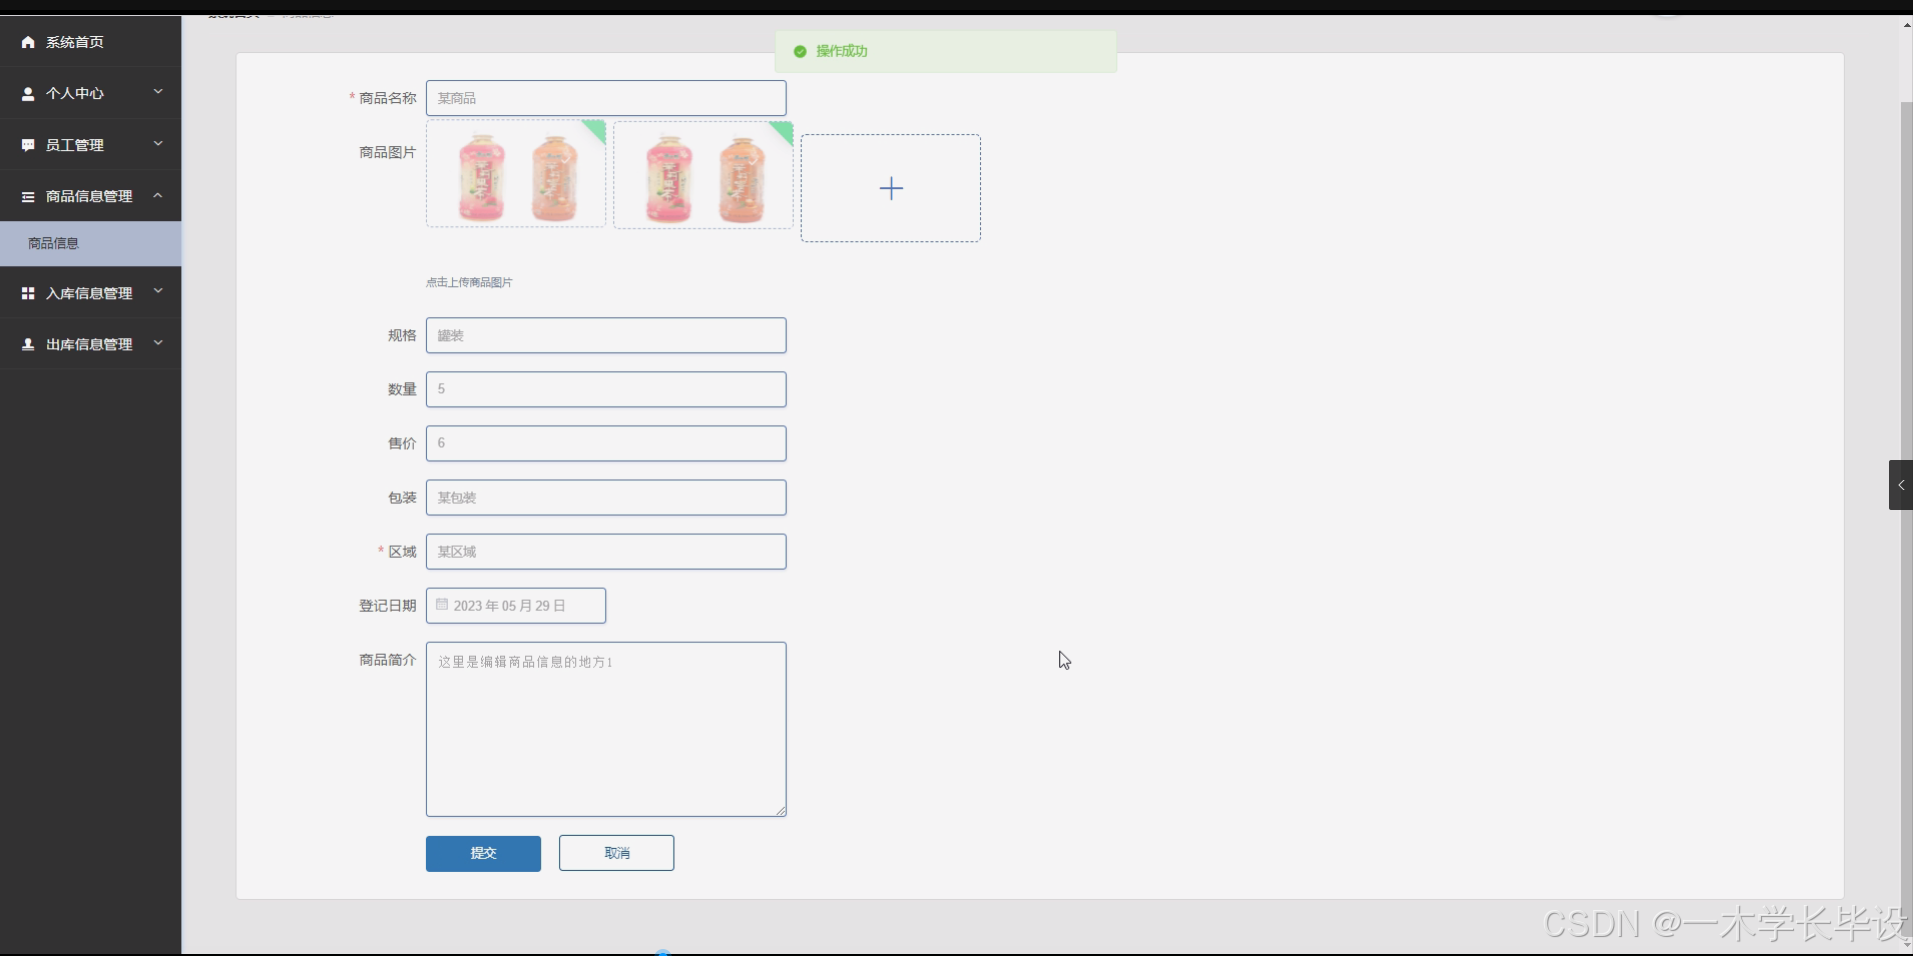Click the 提交 submit button

(483, 853)
